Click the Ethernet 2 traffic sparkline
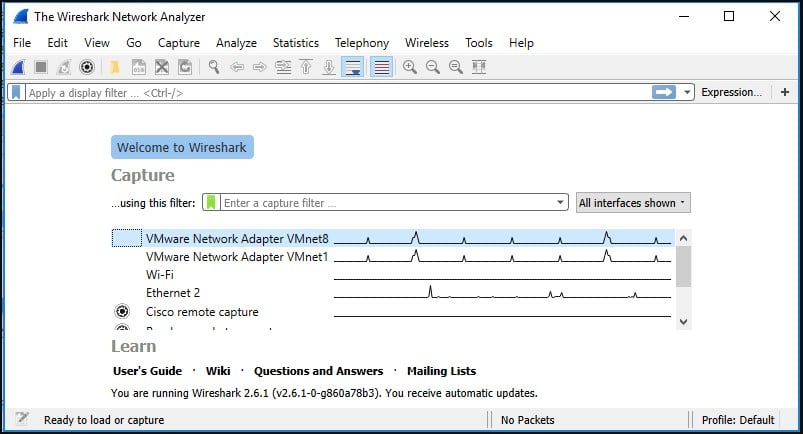The height and width of the screenshot is (434, 803). click(x=502, y=292)
